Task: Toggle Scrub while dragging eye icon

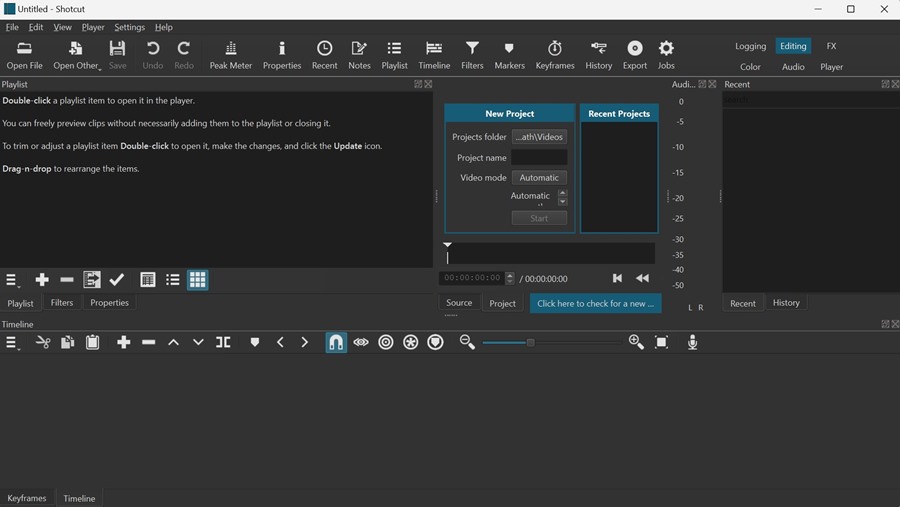Action: (x=361, y=343)
